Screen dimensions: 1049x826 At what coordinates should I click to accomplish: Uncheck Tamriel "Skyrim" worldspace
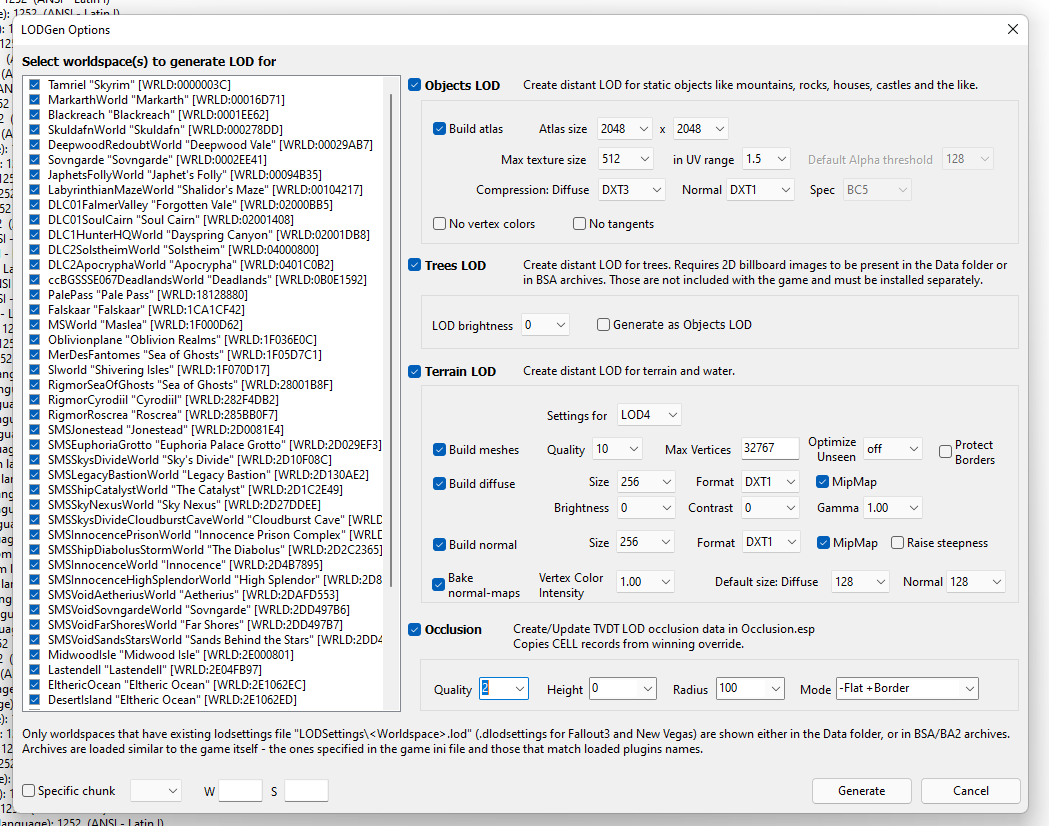coord(35,84)
